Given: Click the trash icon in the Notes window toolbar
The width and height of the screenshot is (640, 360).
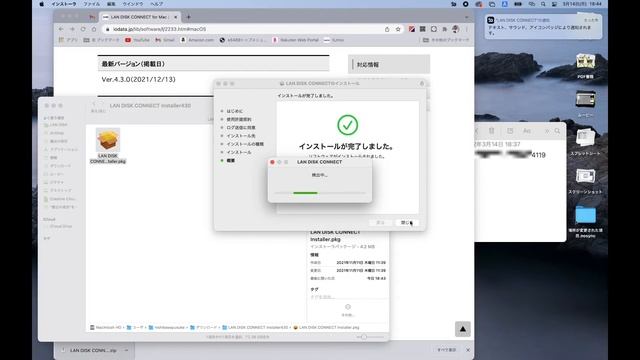Looking at the screenshot, I should pyautogui.click(x=491, y=131).
